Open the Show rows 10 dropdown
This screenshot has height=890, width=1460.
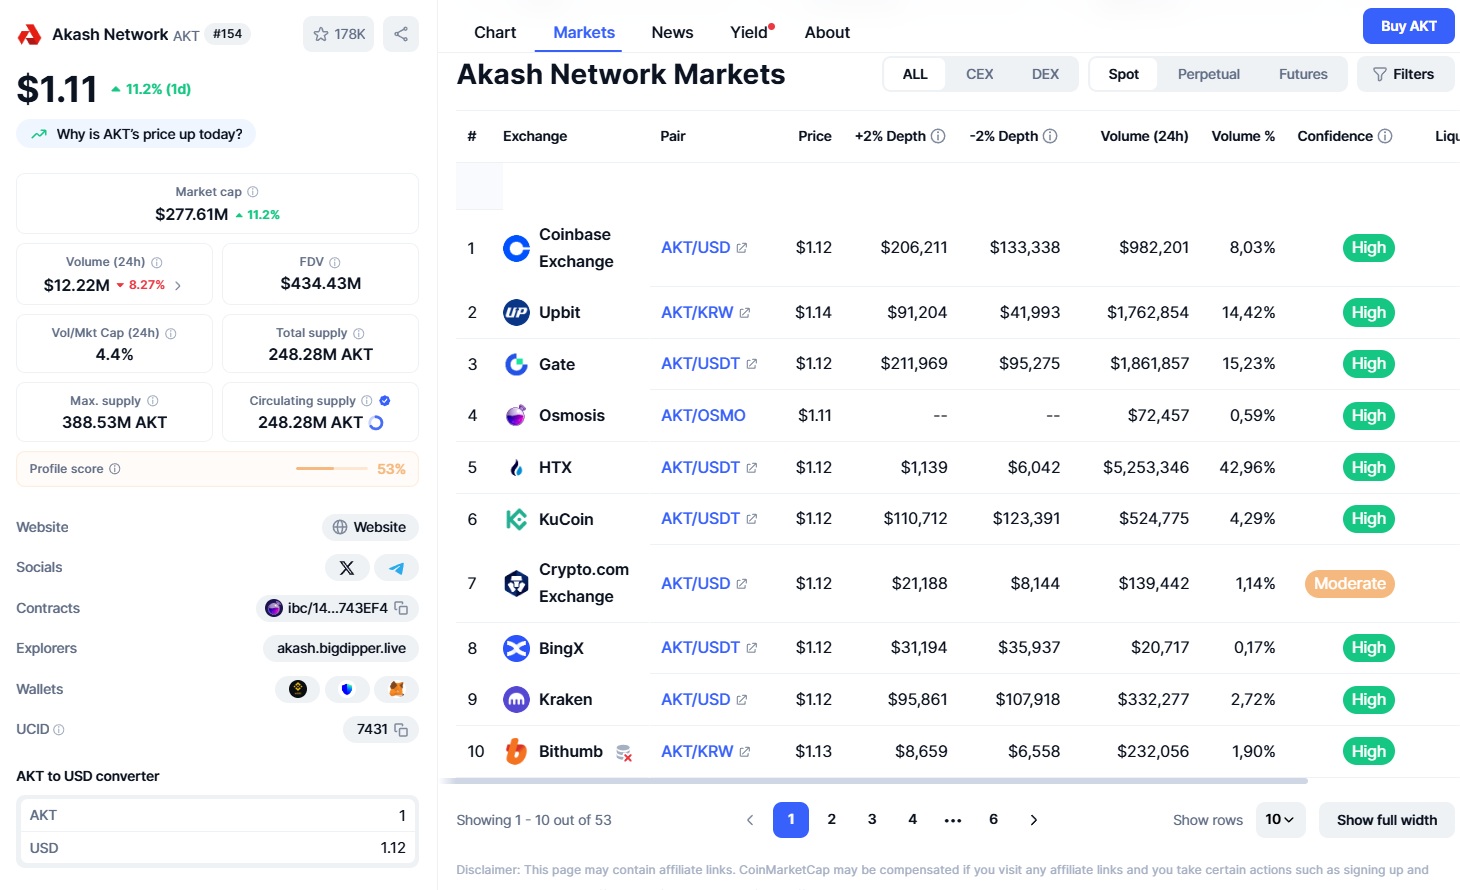click(1280, 820)
